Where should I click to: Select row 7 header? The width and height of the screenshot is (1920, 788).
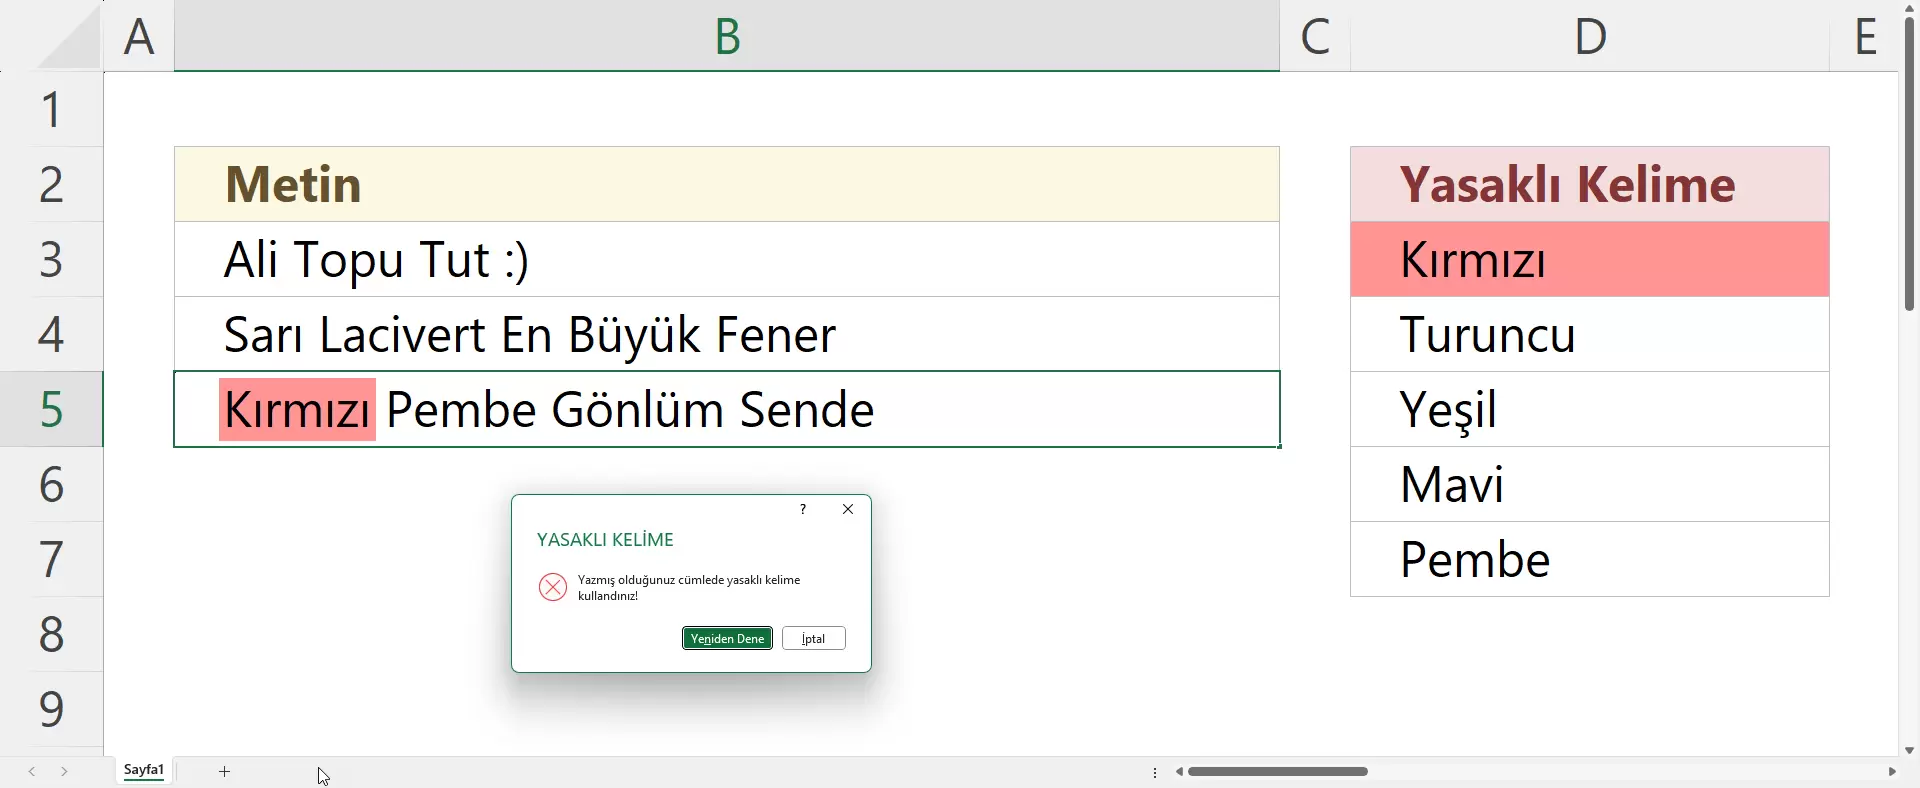coord(51,559)
